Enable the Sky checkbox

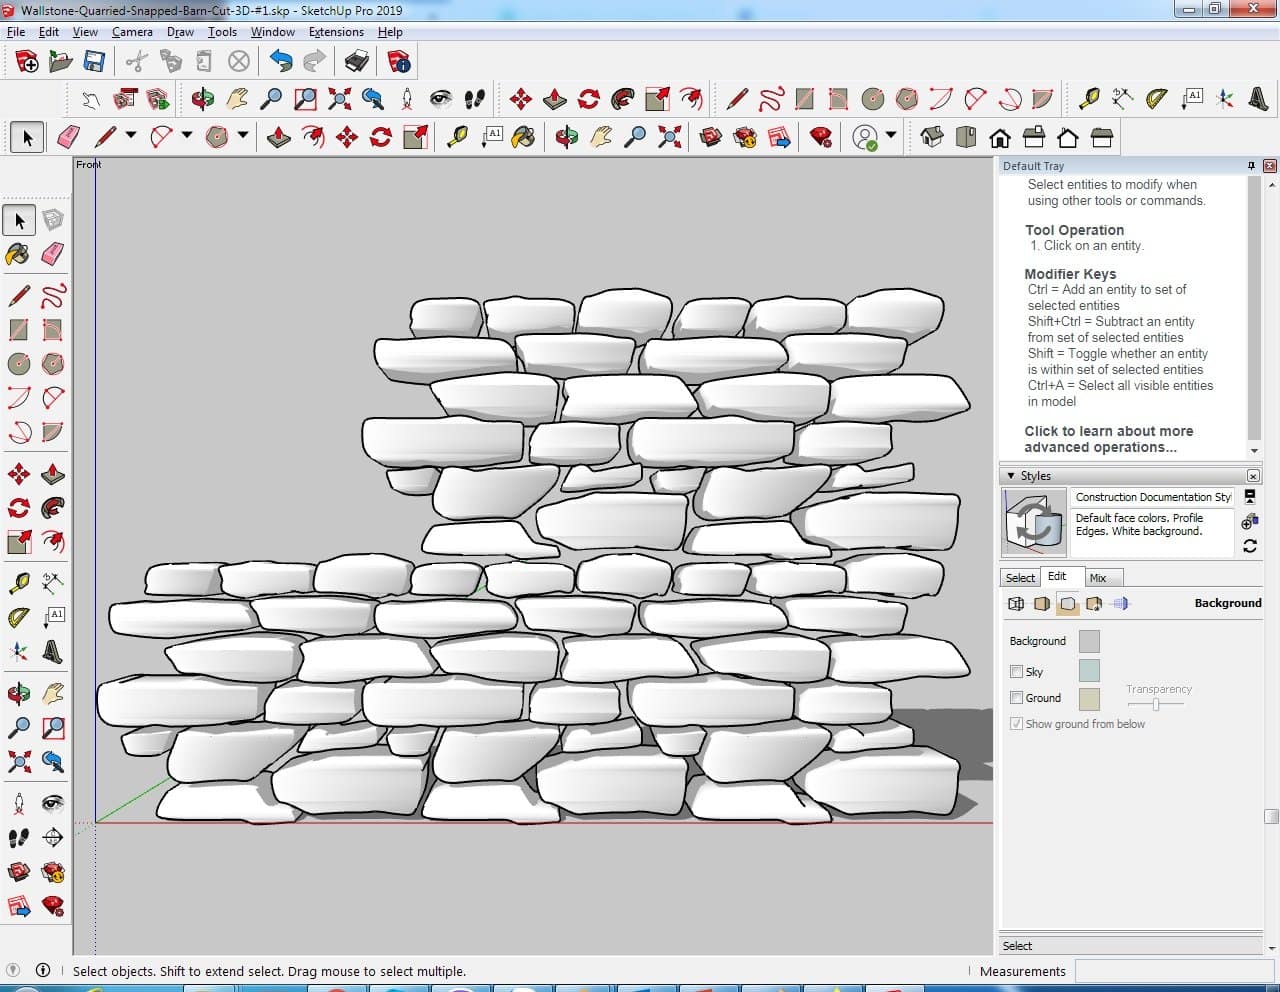pos(1016,672)
